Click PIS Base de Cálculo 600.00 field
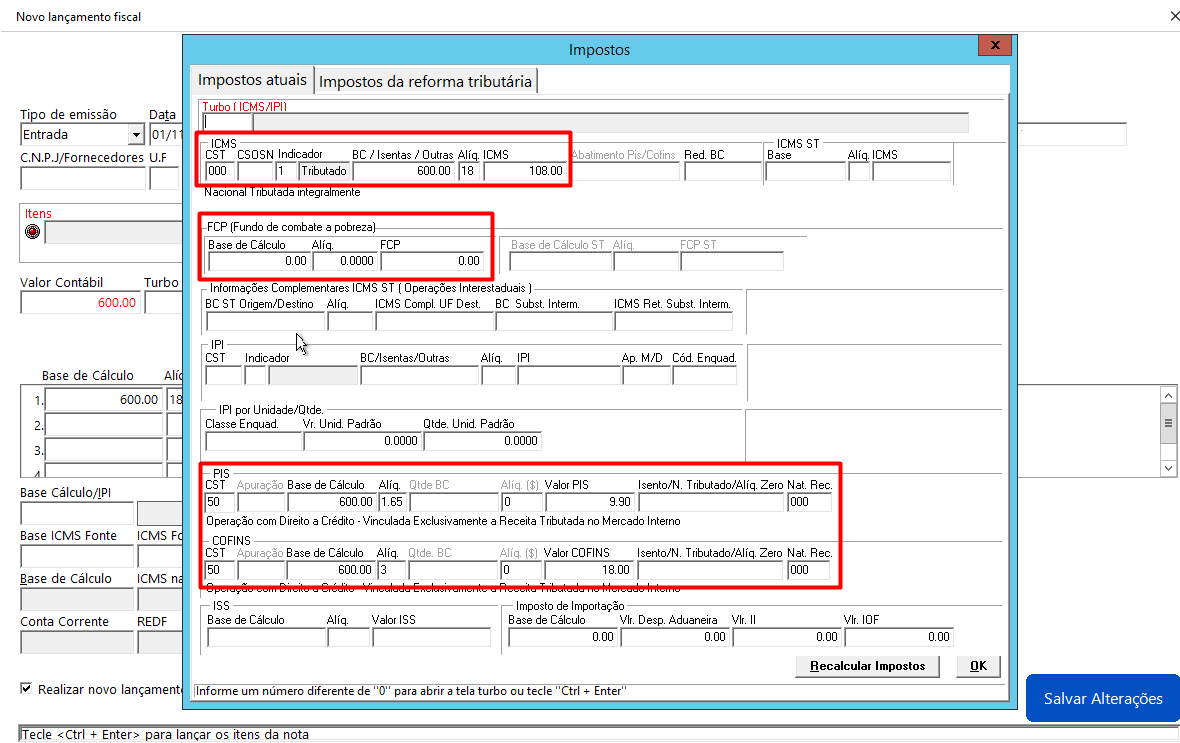The width and height of the screenshot is (1180, 743). [331, 502]
